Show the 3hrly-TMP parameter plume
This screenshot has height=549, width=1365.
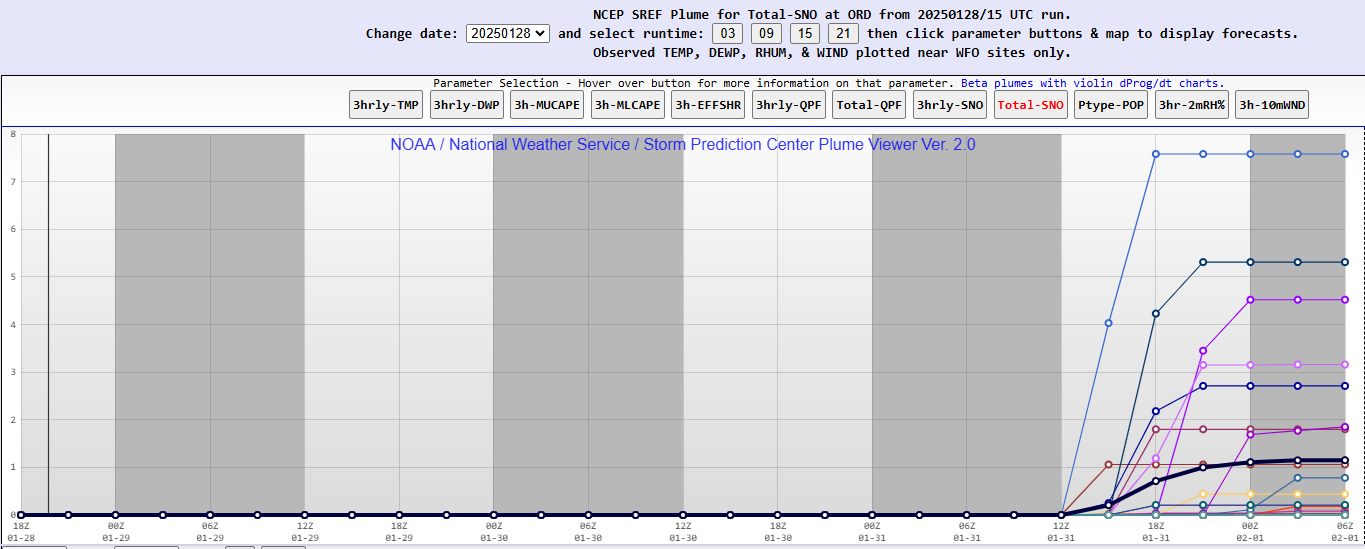[x=386, y=104]
